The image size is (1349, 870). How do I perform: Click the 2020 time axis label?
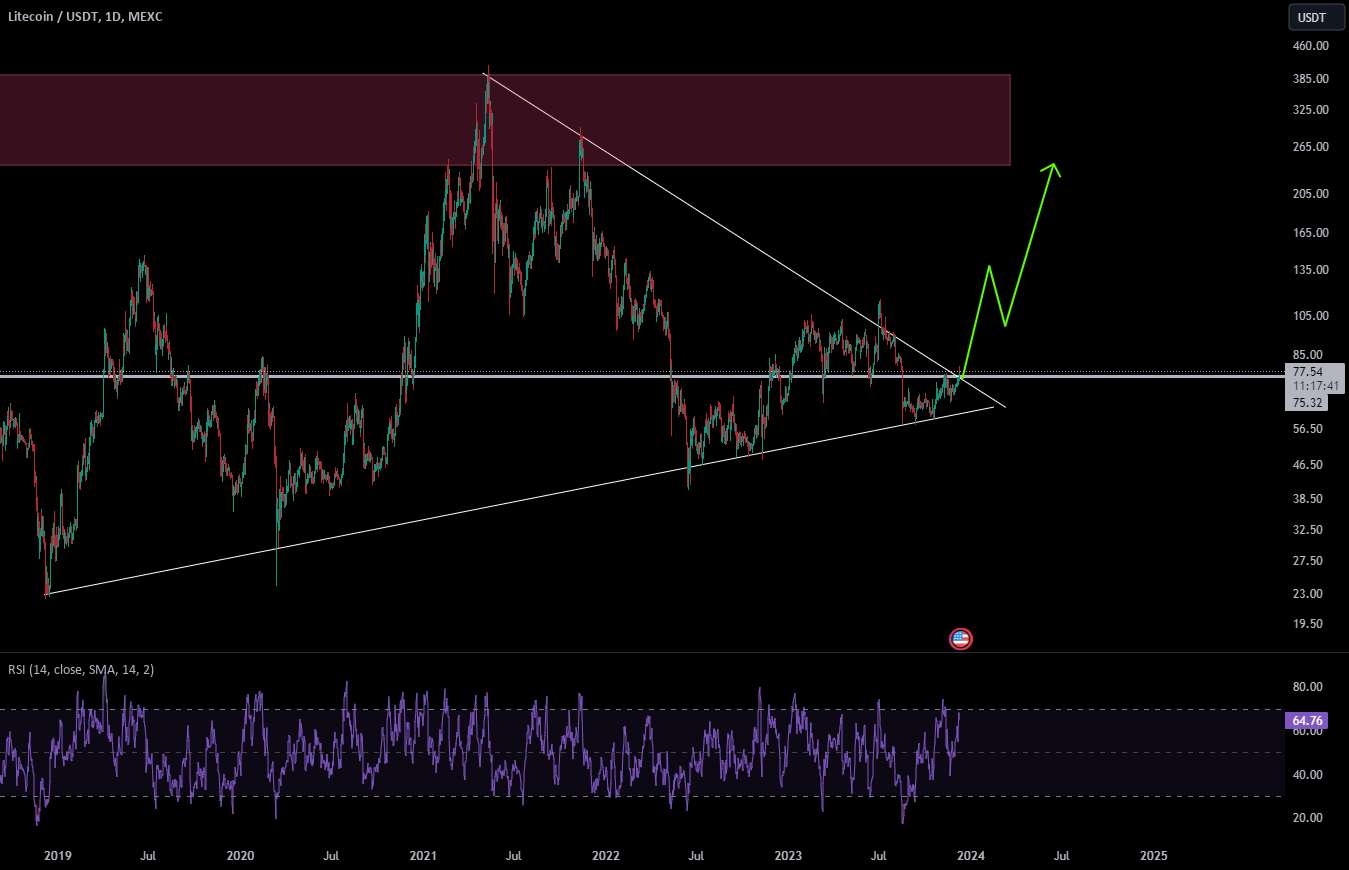click(240, 856)
